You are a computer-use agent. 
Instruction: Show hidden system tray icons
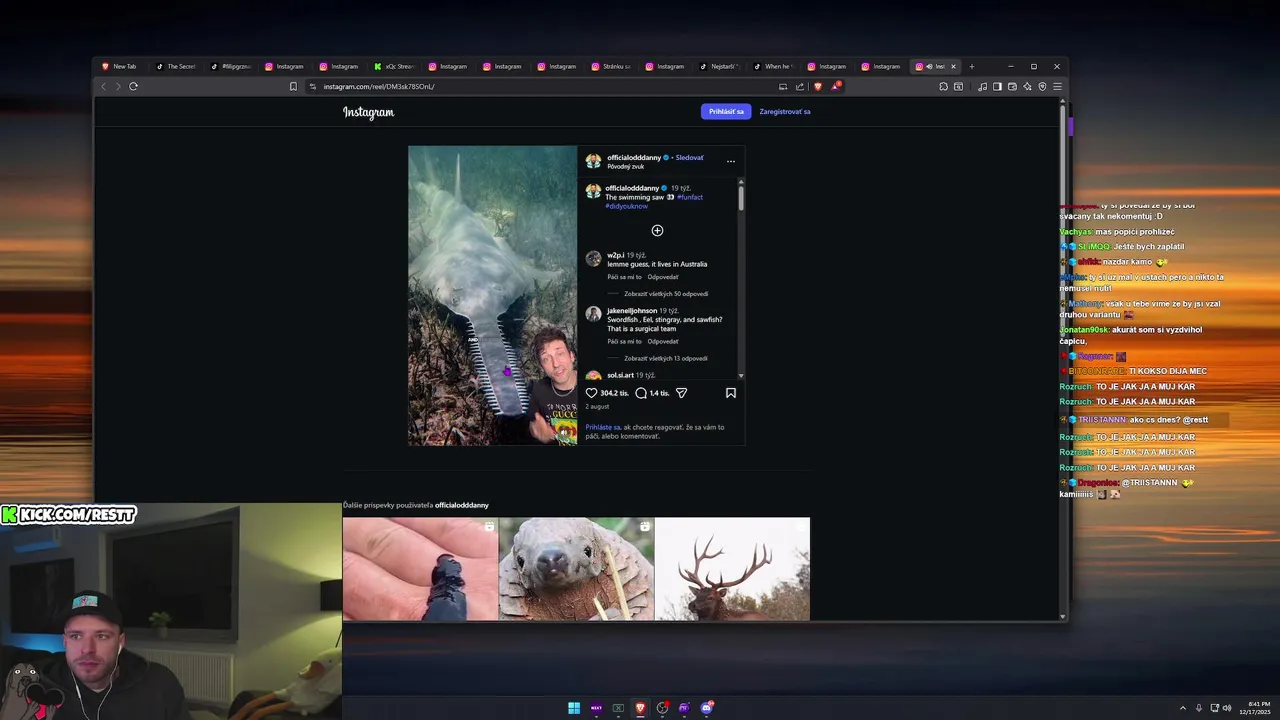click(x=1183, y=708)
